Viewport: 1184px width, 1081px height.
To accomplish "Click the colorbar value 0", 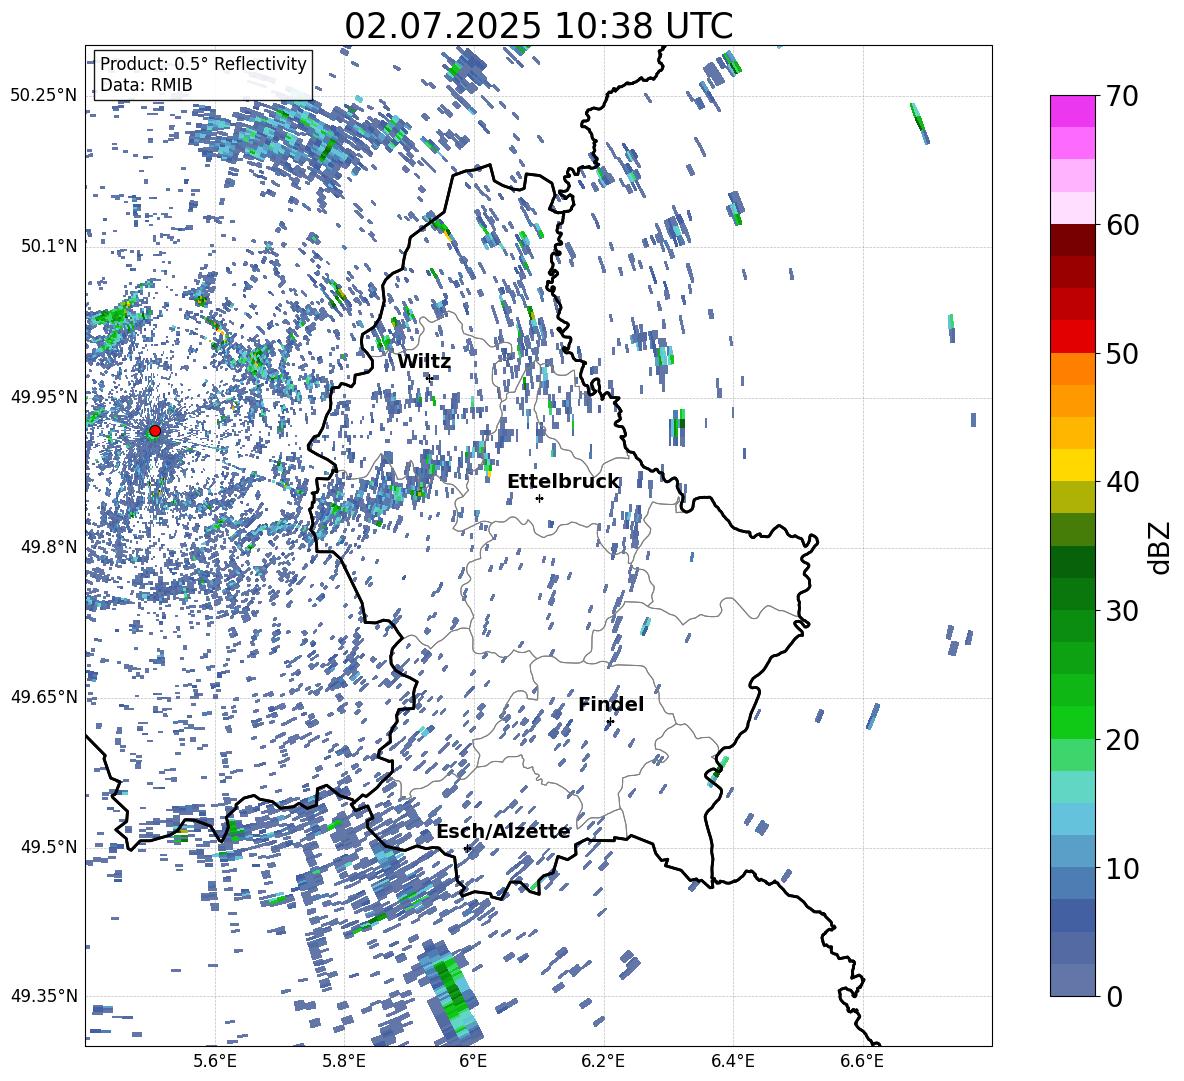I will click(x=1115, y=996).
